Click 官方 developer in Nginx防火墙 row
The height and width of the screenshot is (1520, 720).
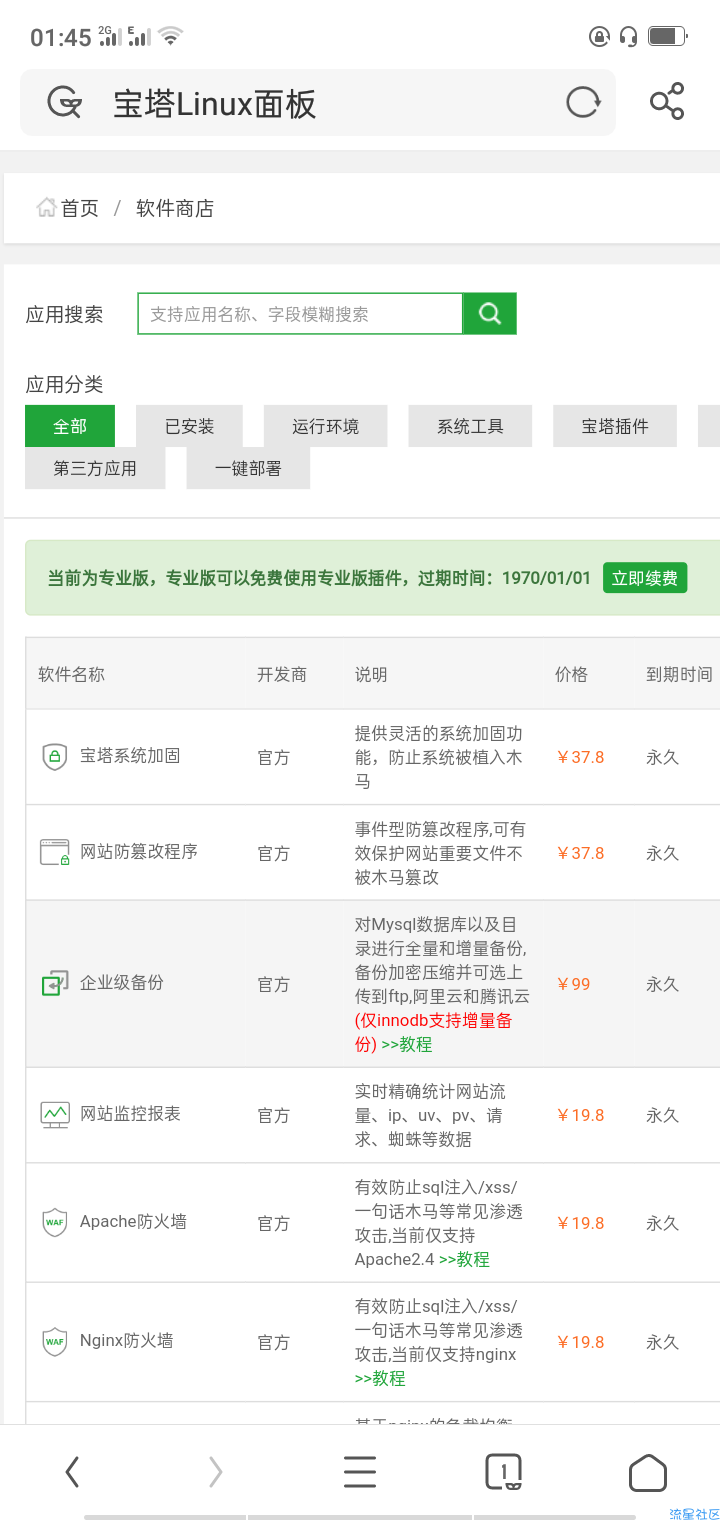click(274, 1342)
